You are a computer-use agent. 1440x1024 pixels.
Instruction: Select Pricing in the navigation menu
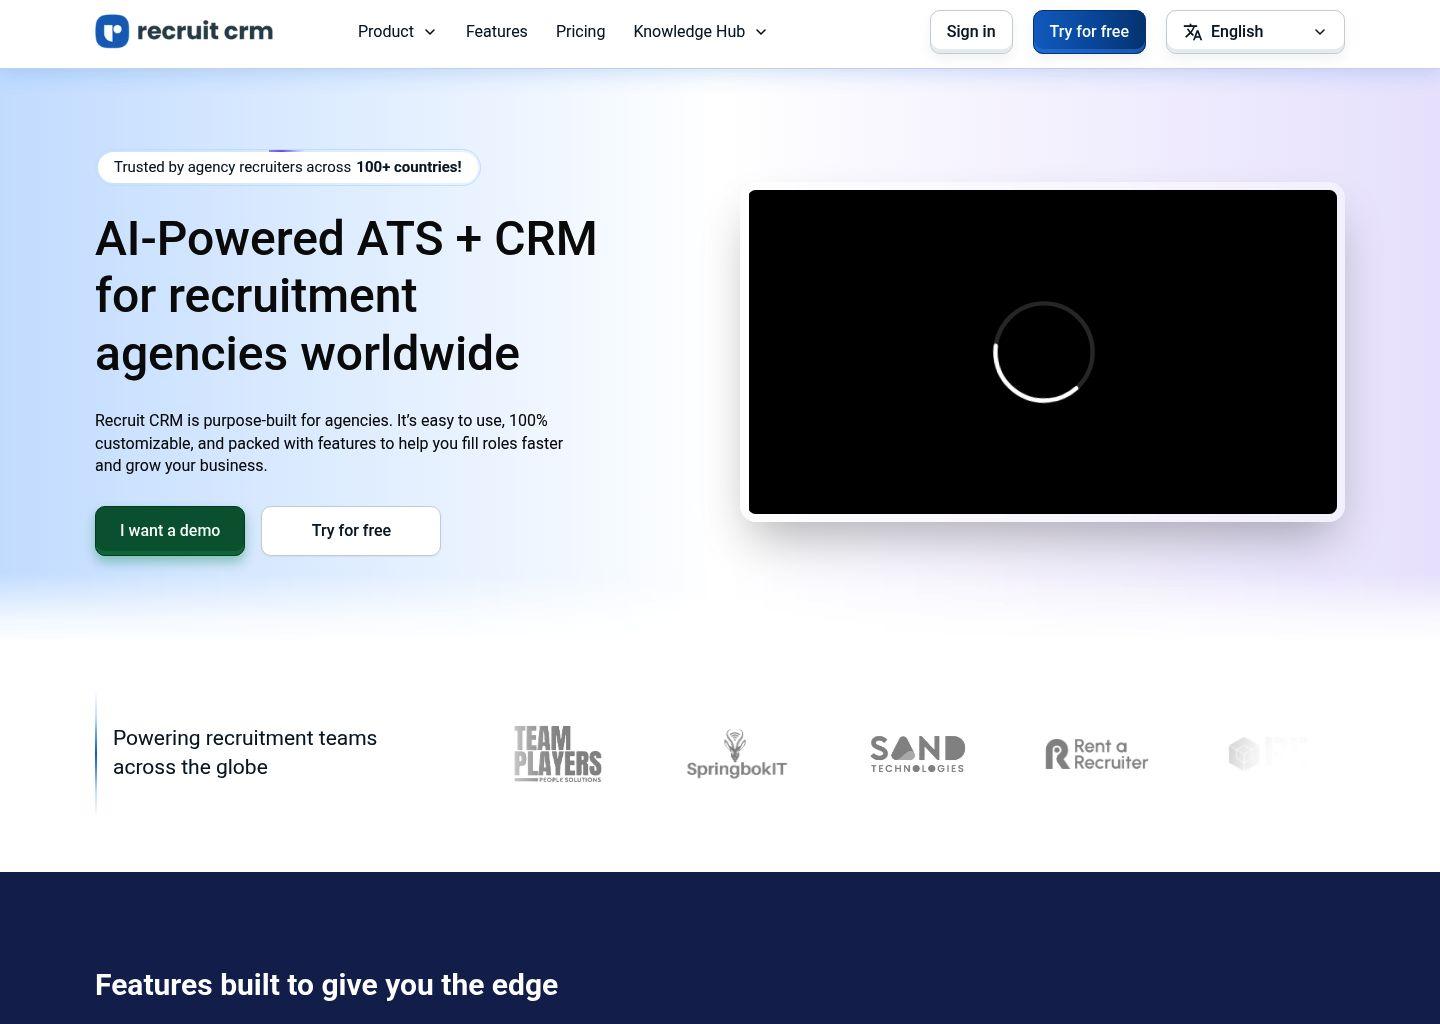click(x=580, y=31)
